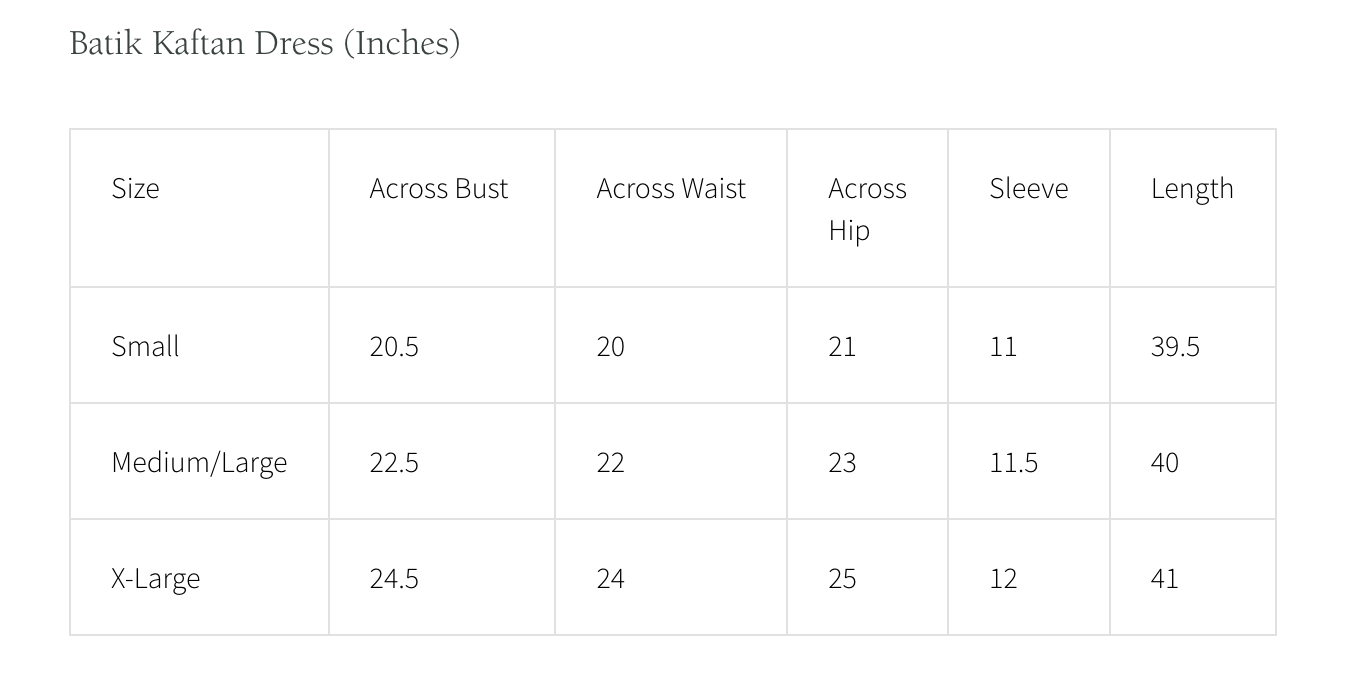Viewport: 1366px width, 682px height.
Task: Click the 40 length value for Medium/Large
Action: (1165, 462)
